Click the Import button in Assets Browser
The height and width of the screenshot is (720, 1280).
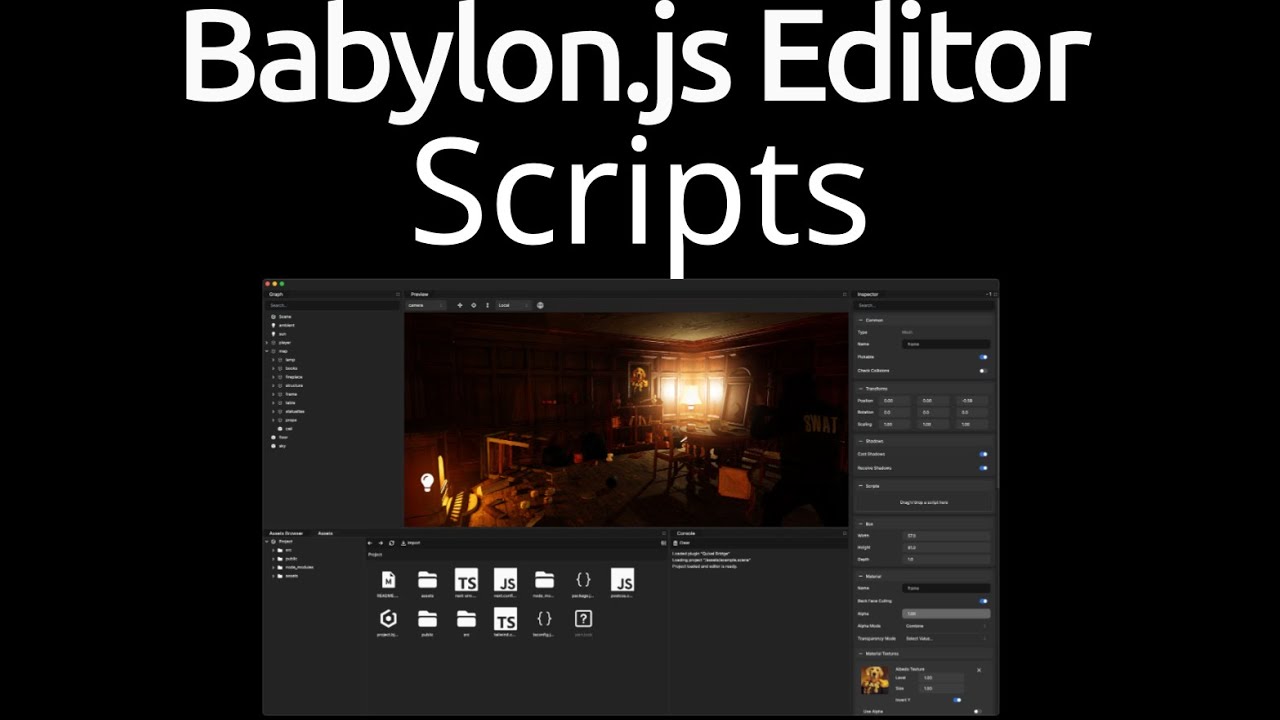[410, 543]
